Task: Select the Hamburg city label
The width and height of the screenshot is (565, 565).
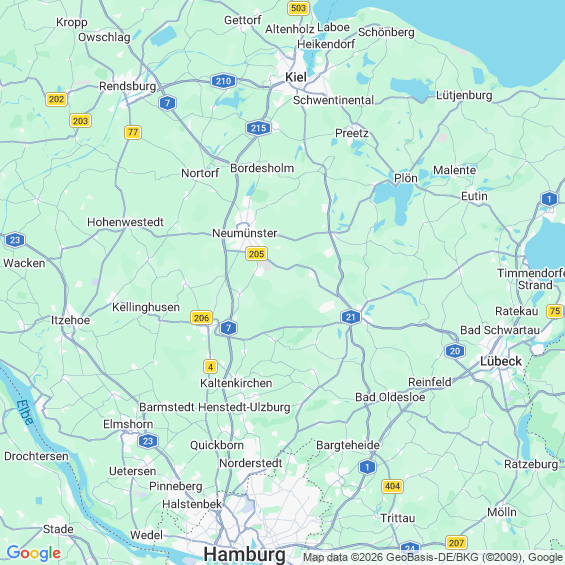Action: (x=244, y=554)
